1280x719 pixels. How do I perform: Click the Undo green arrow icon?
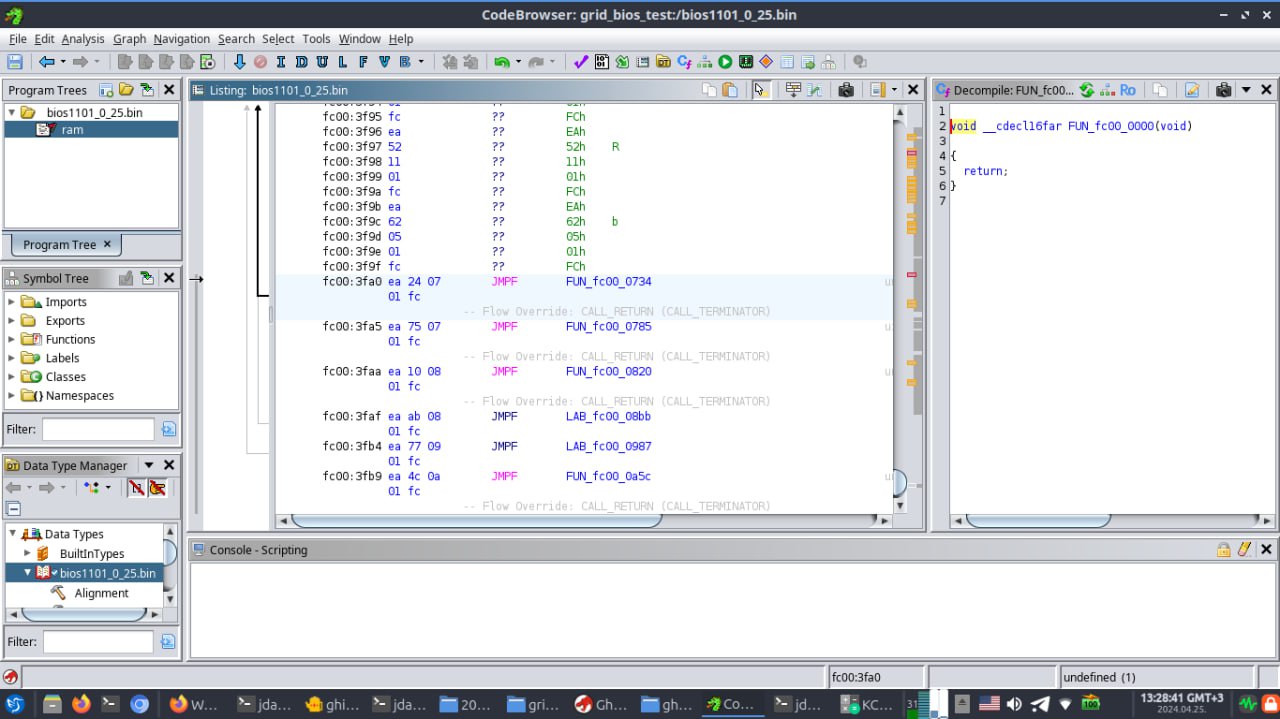coord(502,62)
